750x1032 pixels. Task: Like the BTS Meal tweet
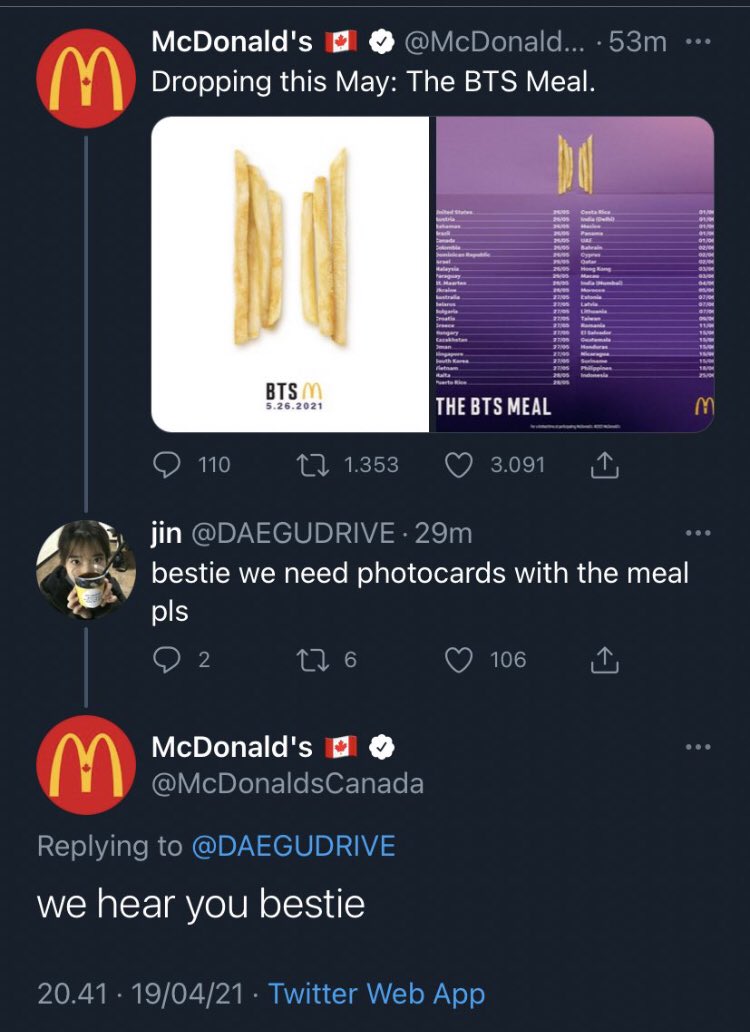point(459,464)
